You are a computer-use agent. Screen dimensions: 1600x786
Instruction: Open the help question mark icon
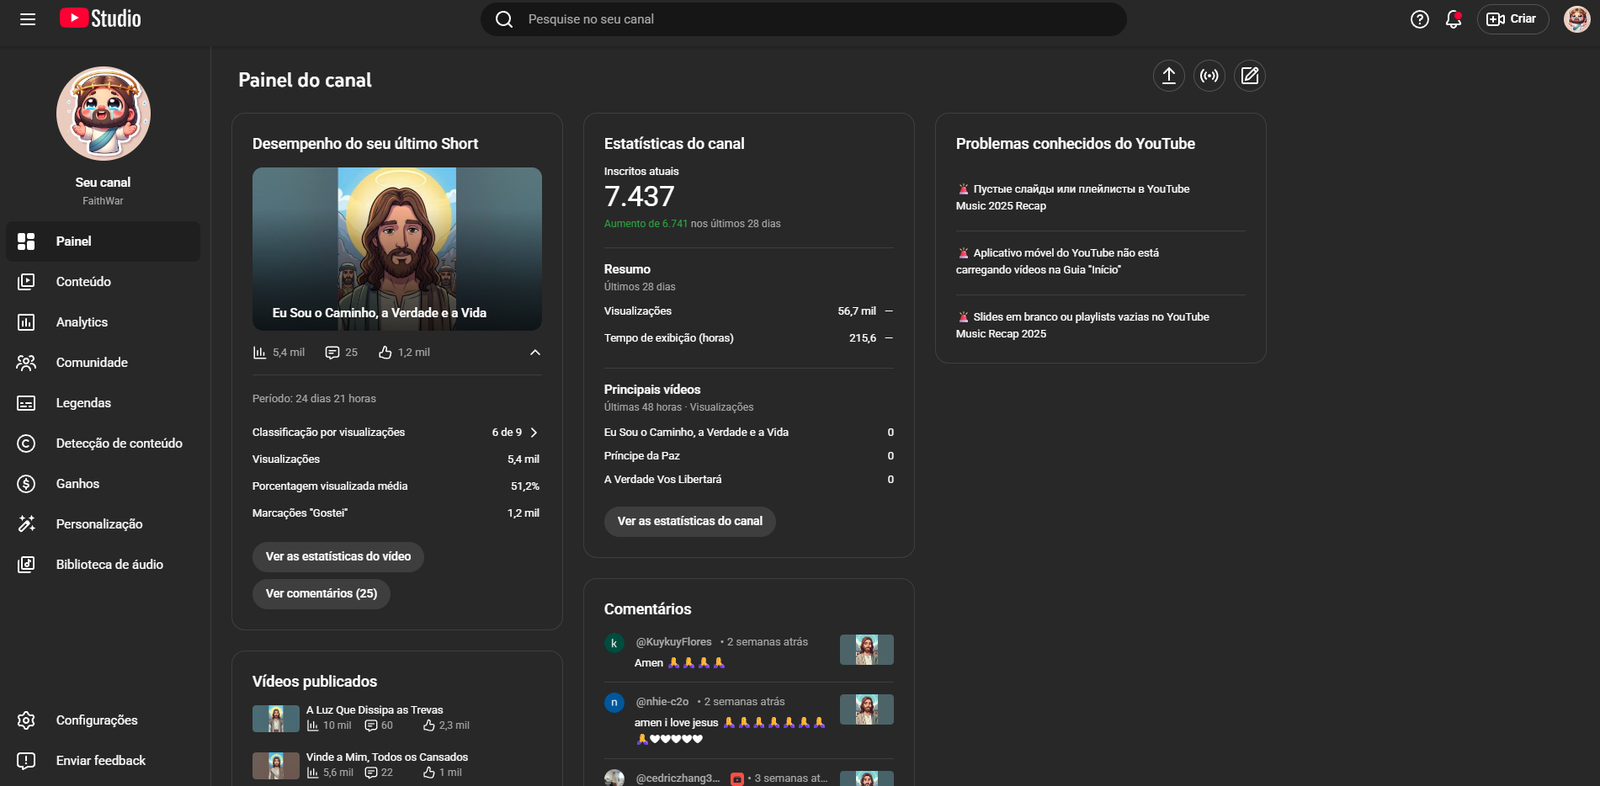(1419, 19)
